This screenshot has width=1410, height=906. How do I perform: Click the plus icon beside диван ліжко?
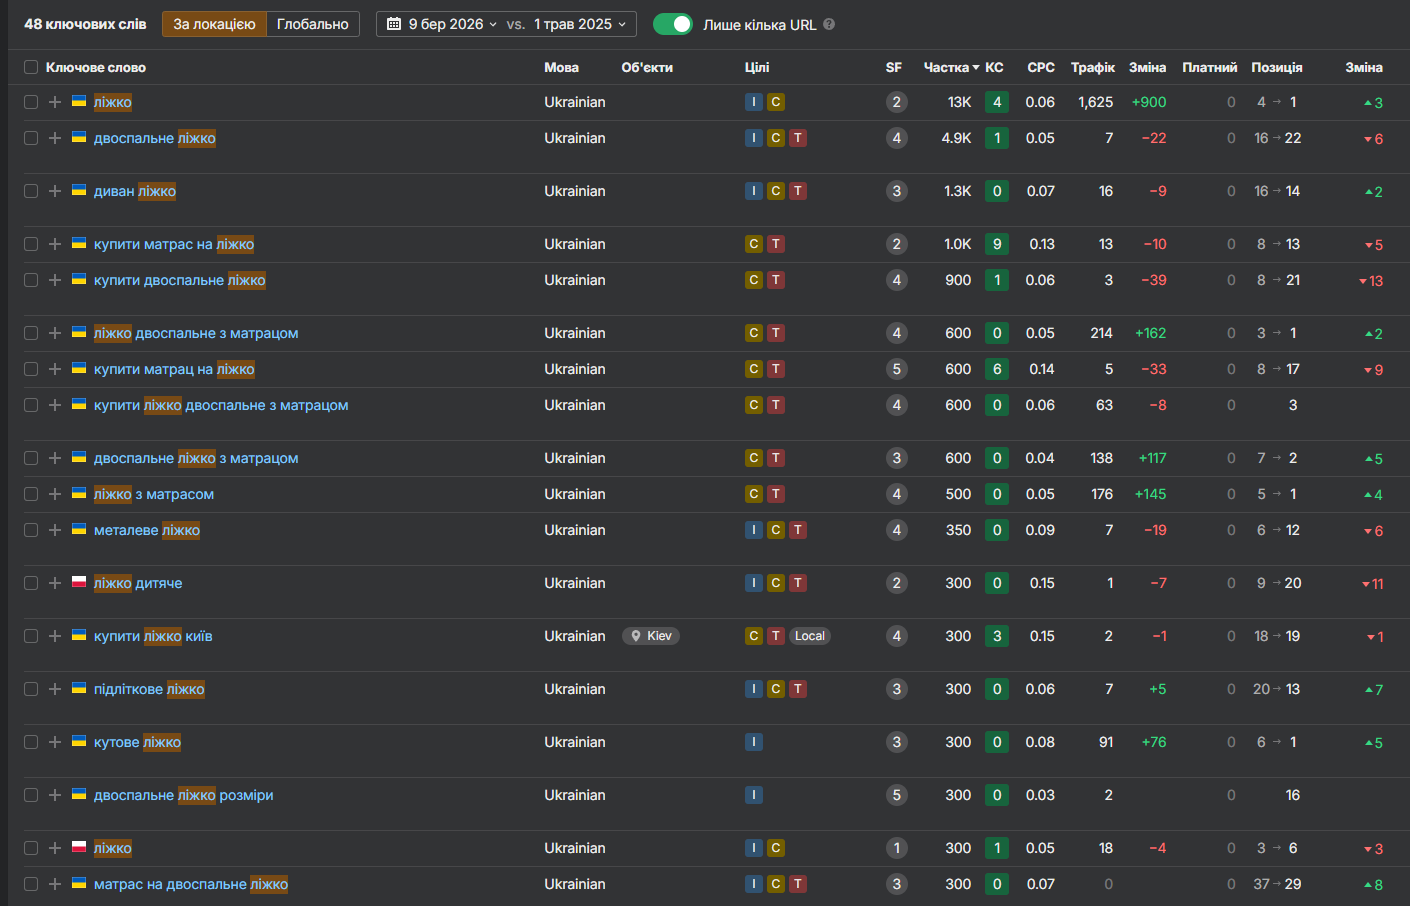(55, 191)
